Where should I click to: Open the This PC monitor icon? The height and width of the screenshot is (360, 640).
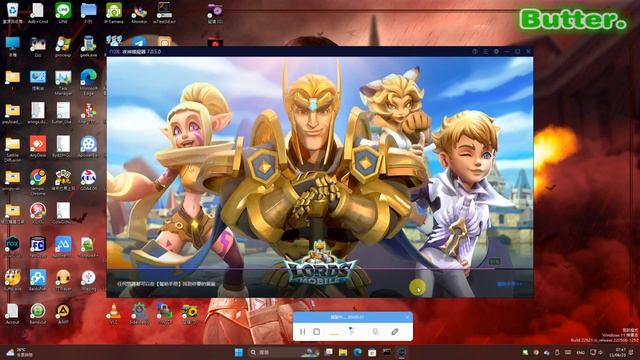pos(13,46)
